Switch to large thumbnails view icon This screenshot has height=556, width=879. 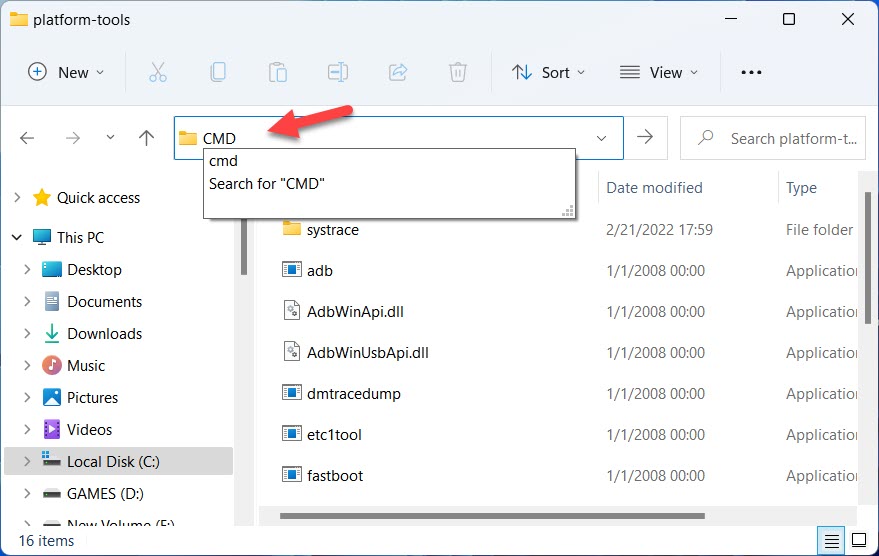859,540
